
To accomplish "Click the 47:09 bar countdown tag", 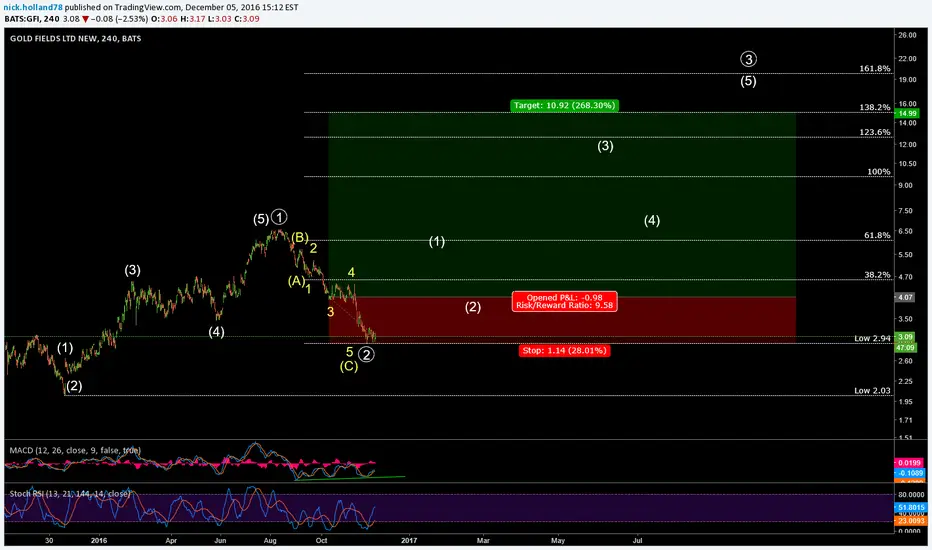I will (x=906, y=347).
